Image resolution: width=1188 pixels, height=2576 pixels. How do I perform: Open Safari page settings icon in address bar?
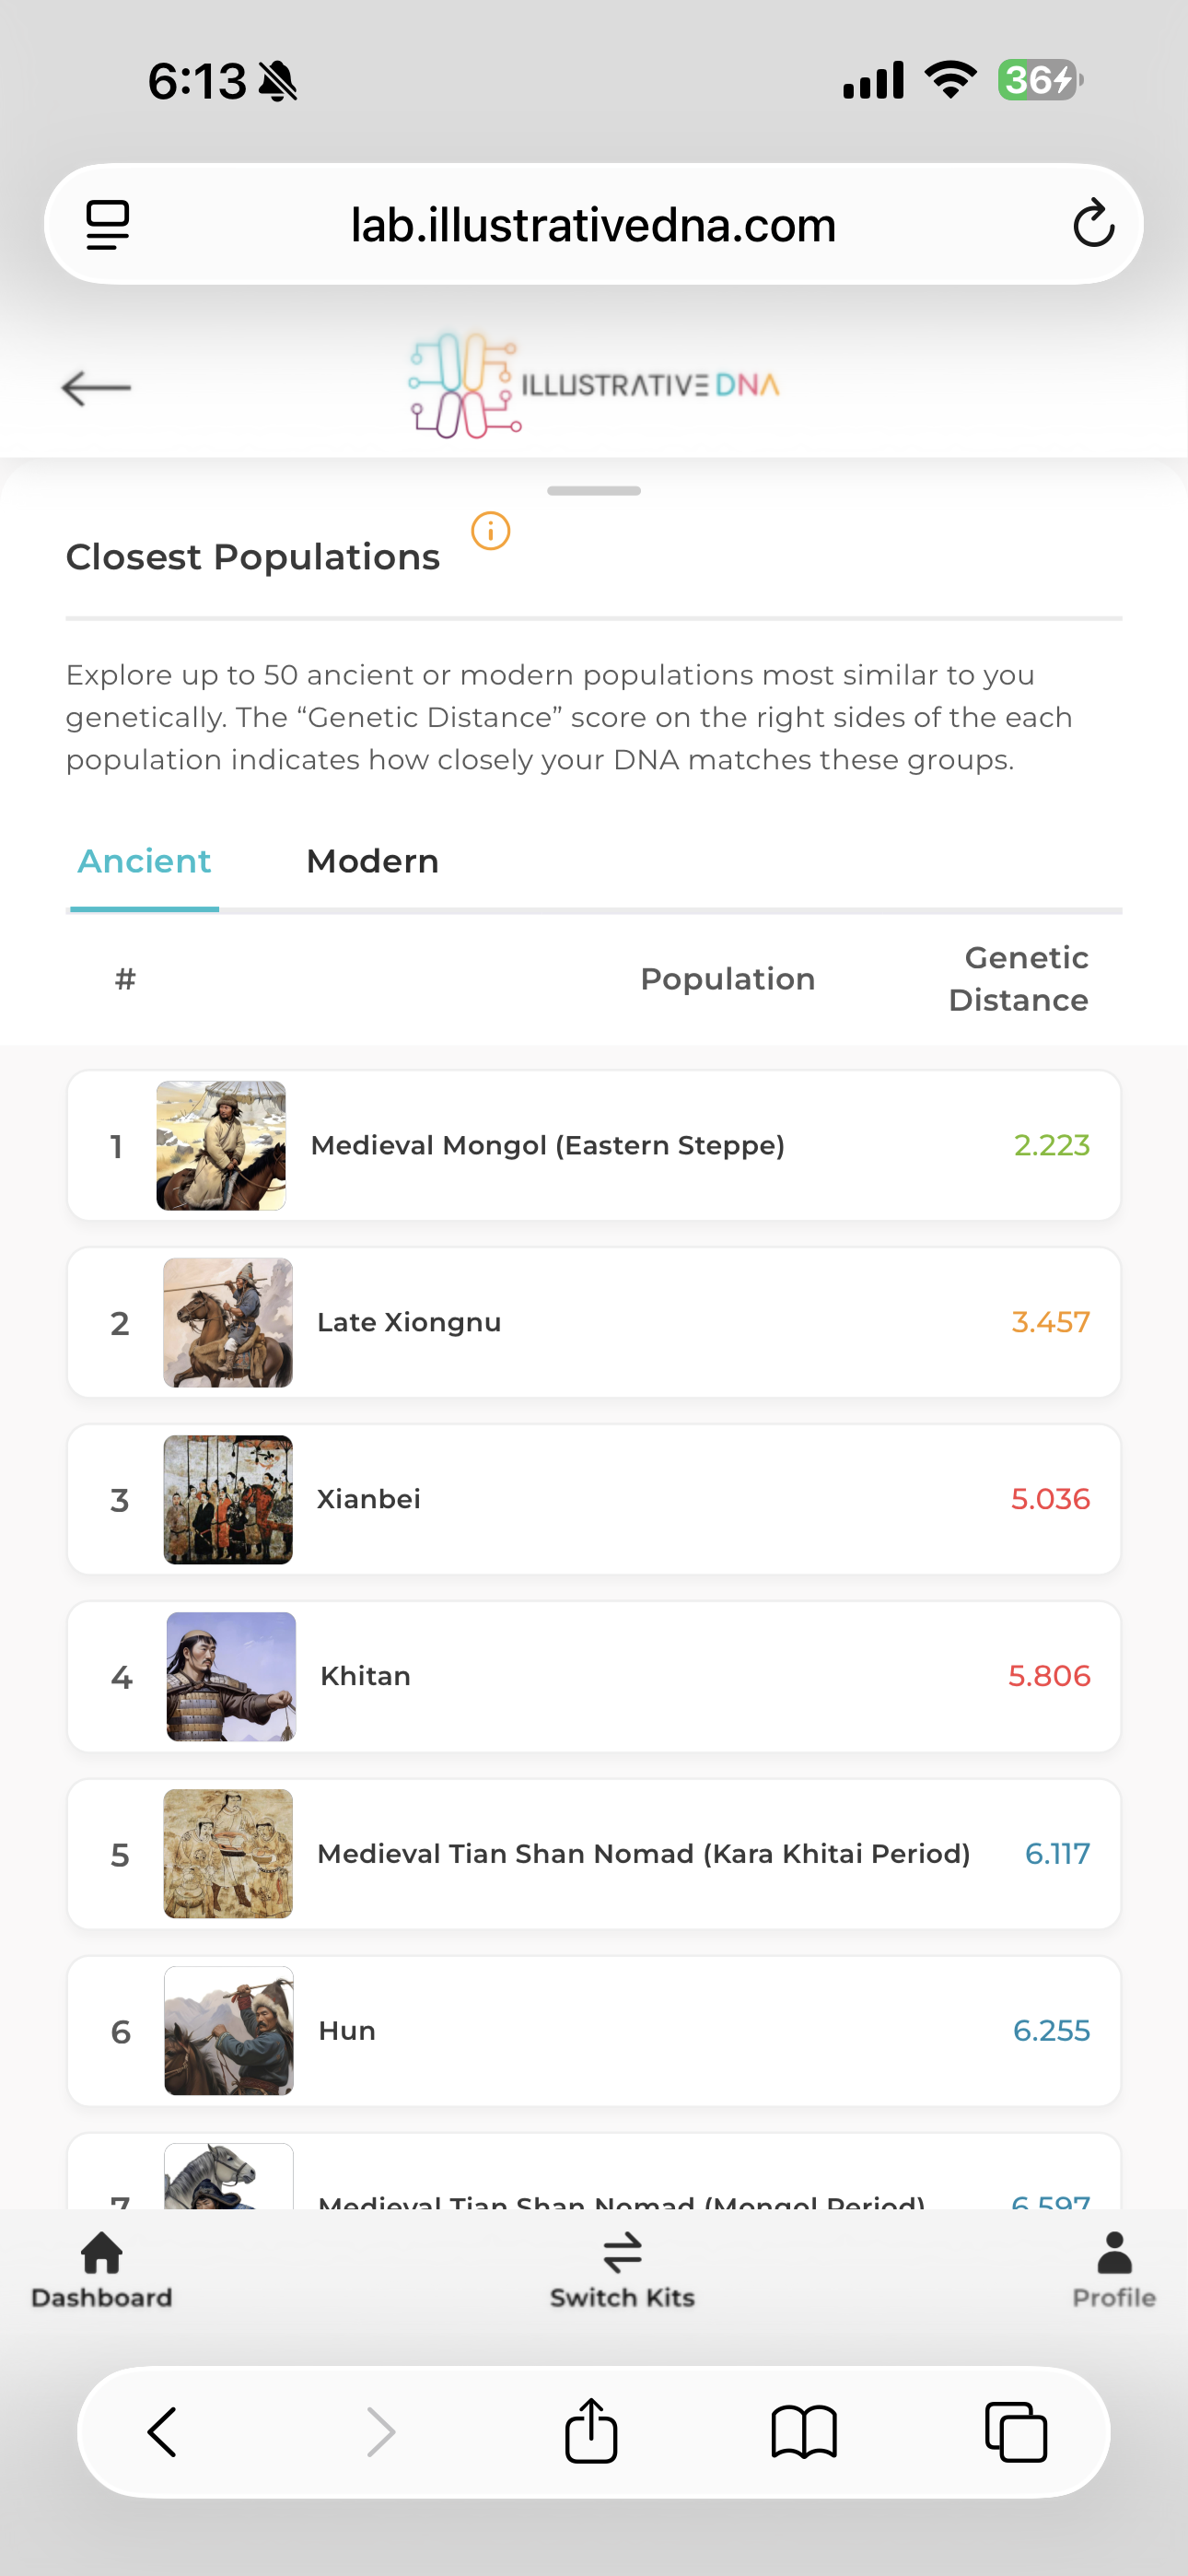point(108,224)
